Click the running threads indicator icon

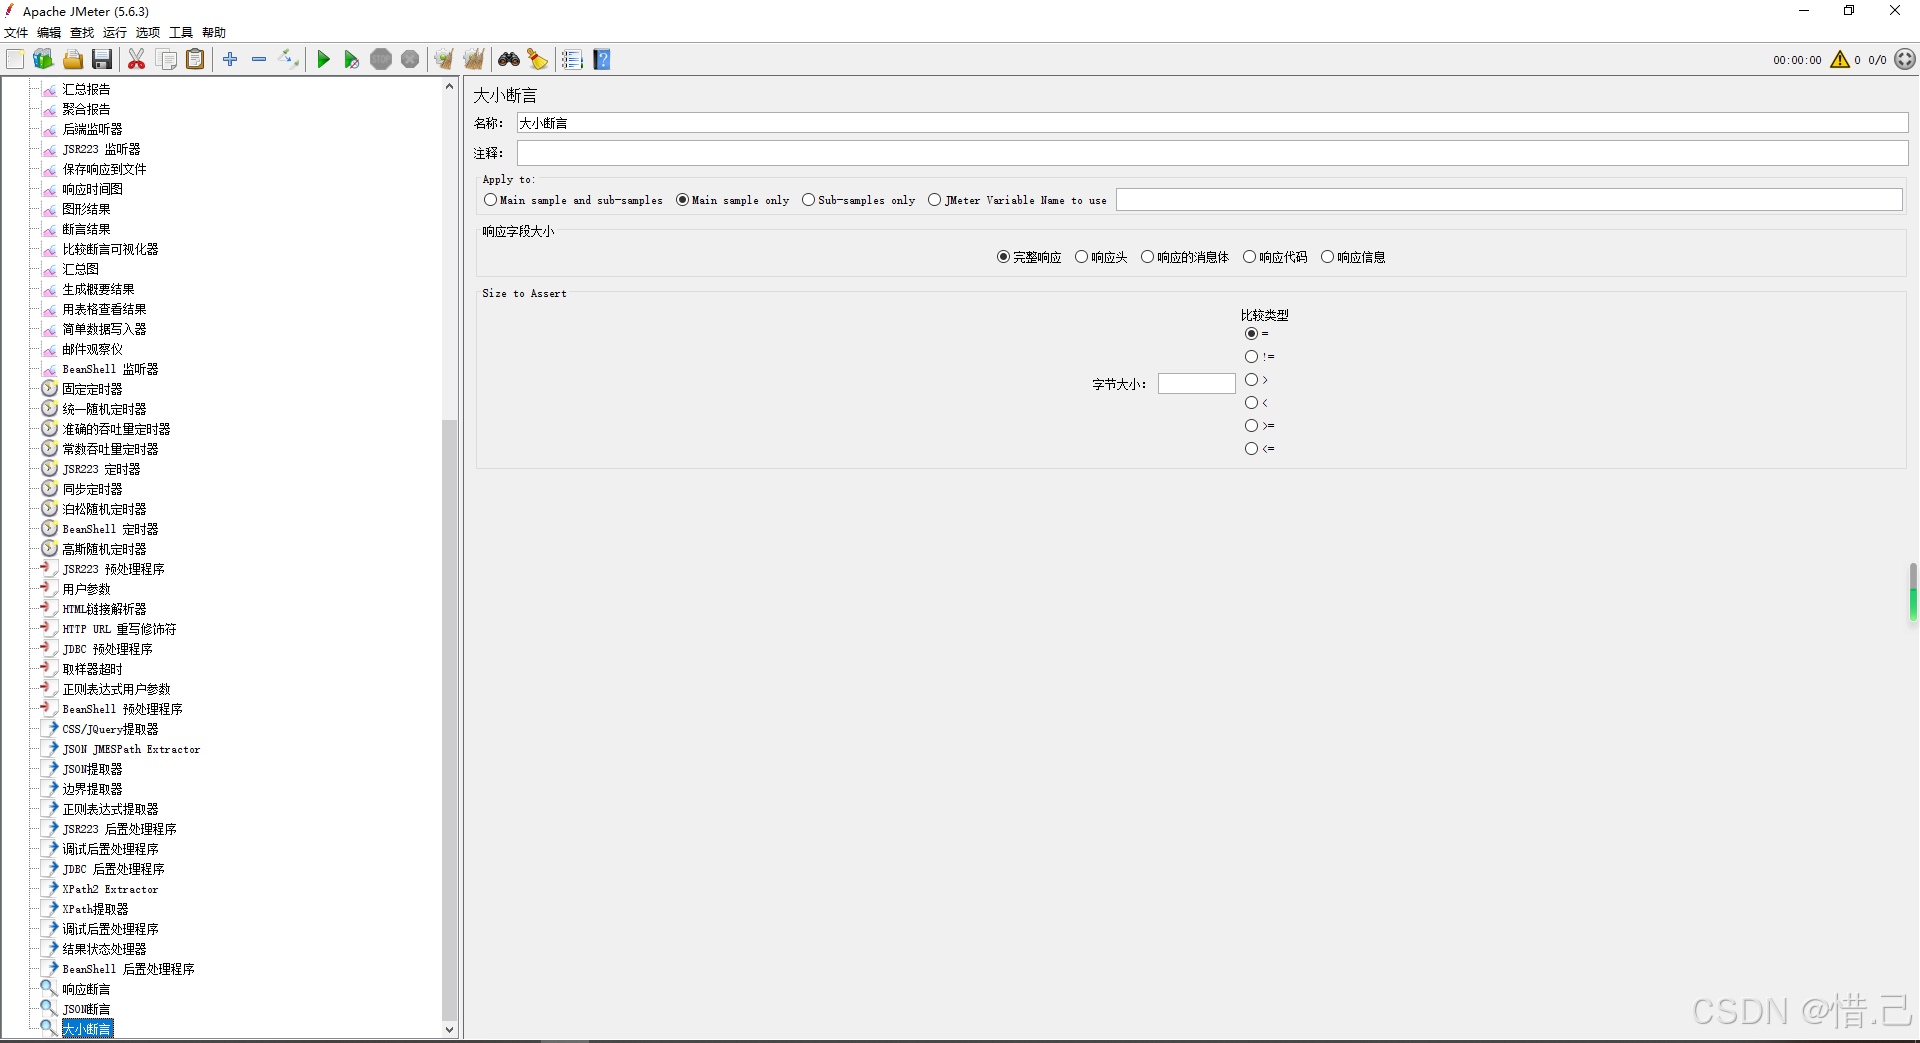[x=1905, y=60]
